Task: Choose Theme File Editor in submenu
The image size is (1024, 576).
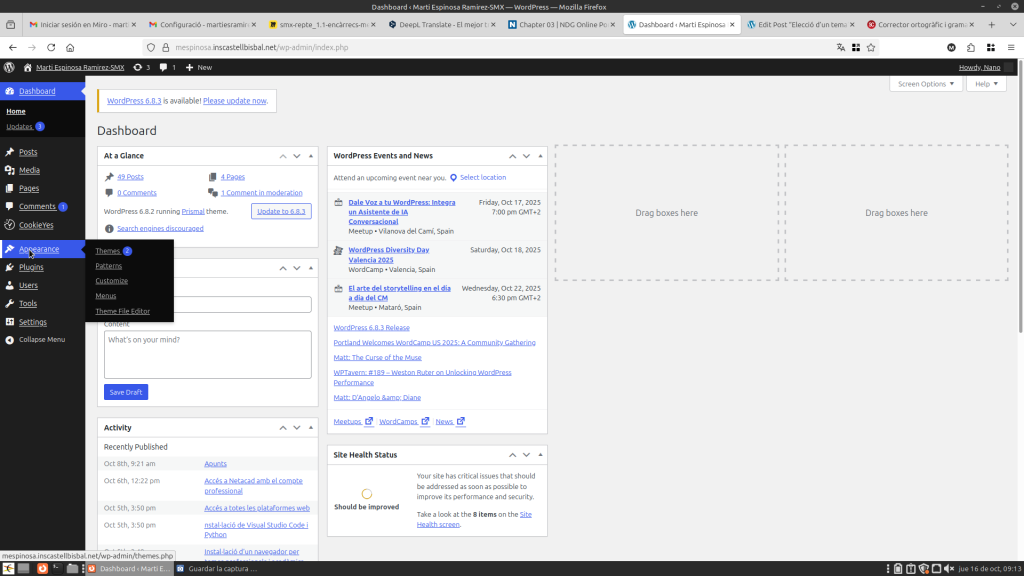Action: (x=122, y=311)
